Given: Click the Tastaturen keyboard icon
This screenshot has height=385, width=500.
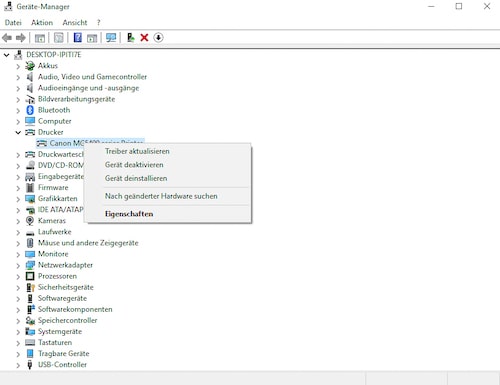Looking at the screenshot, I should point(30,342).
